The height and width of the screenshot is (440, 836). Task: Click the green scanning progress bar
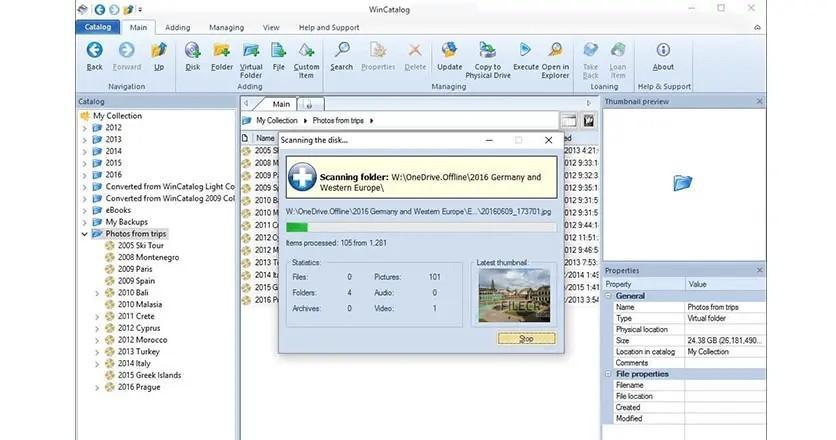point(421,227)
